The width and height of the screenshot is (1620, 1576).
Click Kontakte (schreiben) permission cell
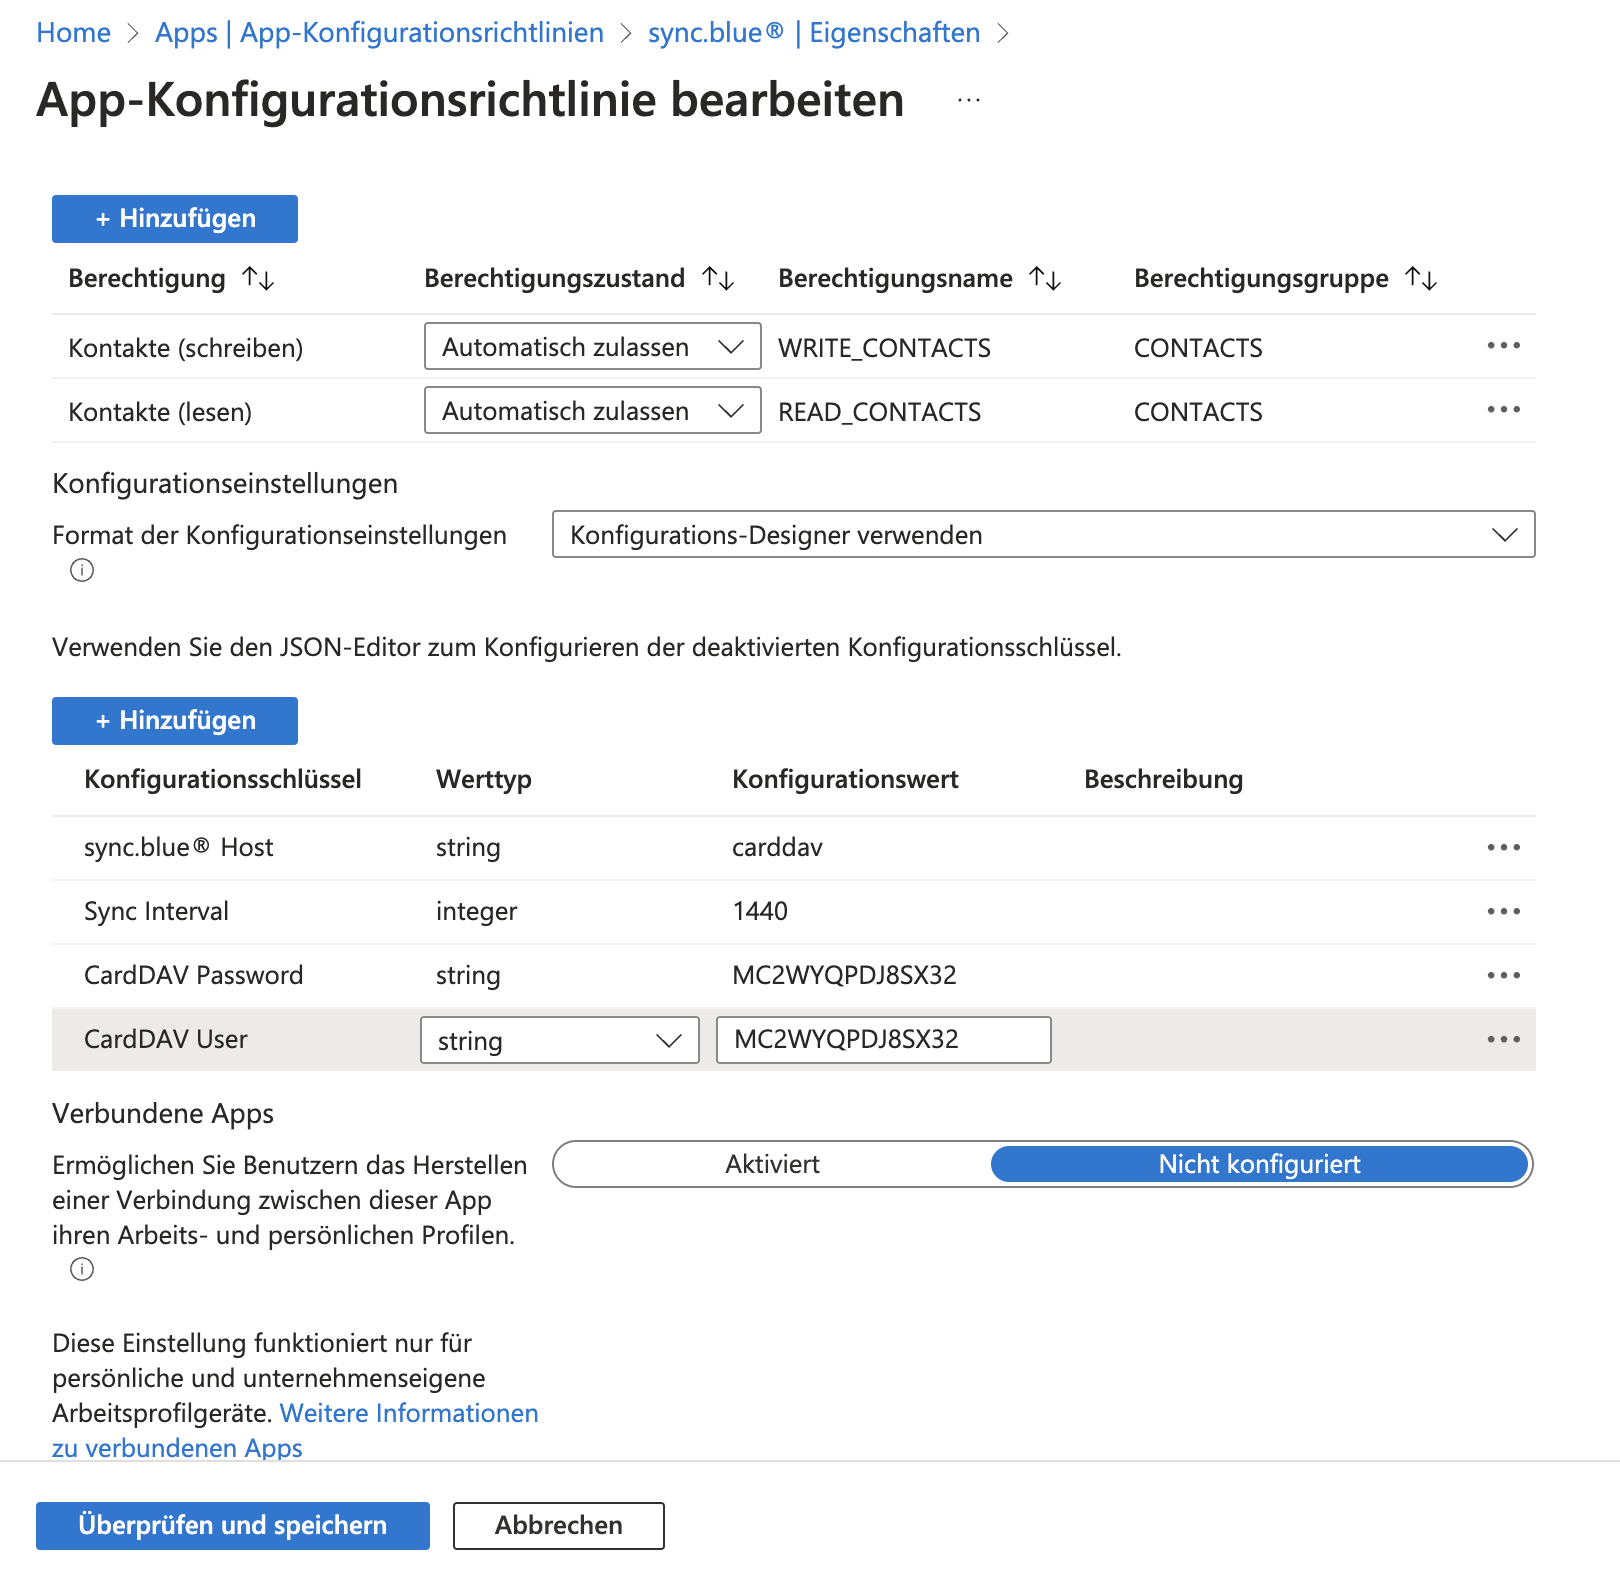click(x=186, y=348)
